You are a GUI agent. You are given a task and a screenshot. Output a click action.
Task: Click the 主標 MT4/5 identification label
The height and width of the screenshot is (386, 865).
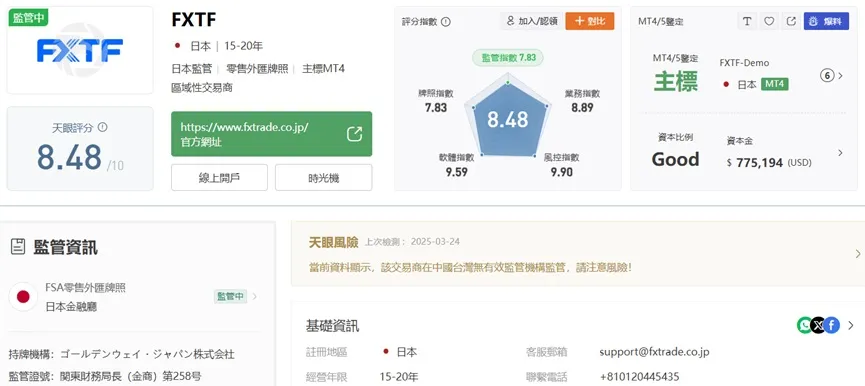tap(676, 81)
